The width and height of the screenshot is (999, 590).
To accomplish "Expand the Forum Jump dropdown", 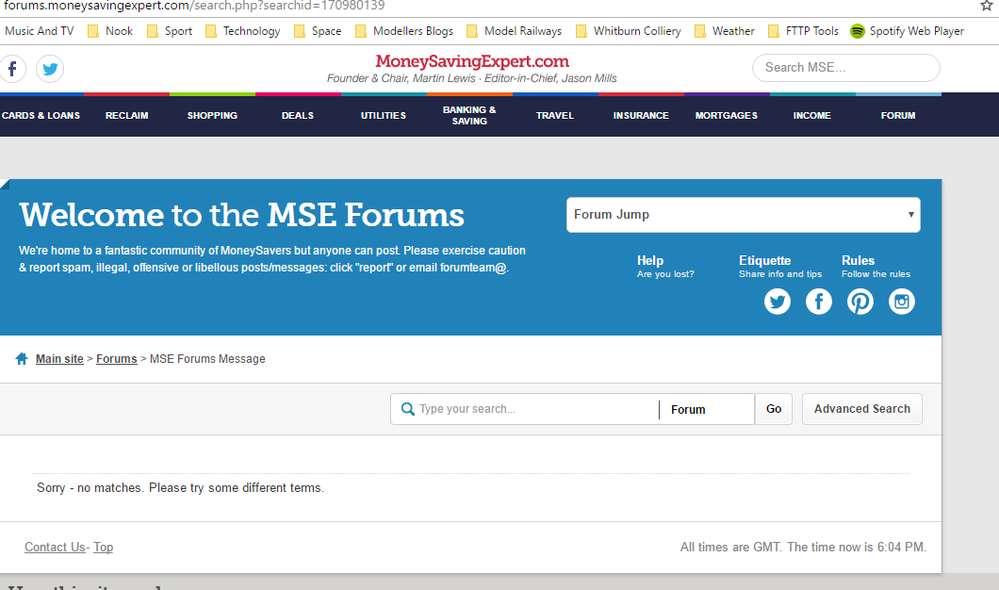I will click(743, 215).
